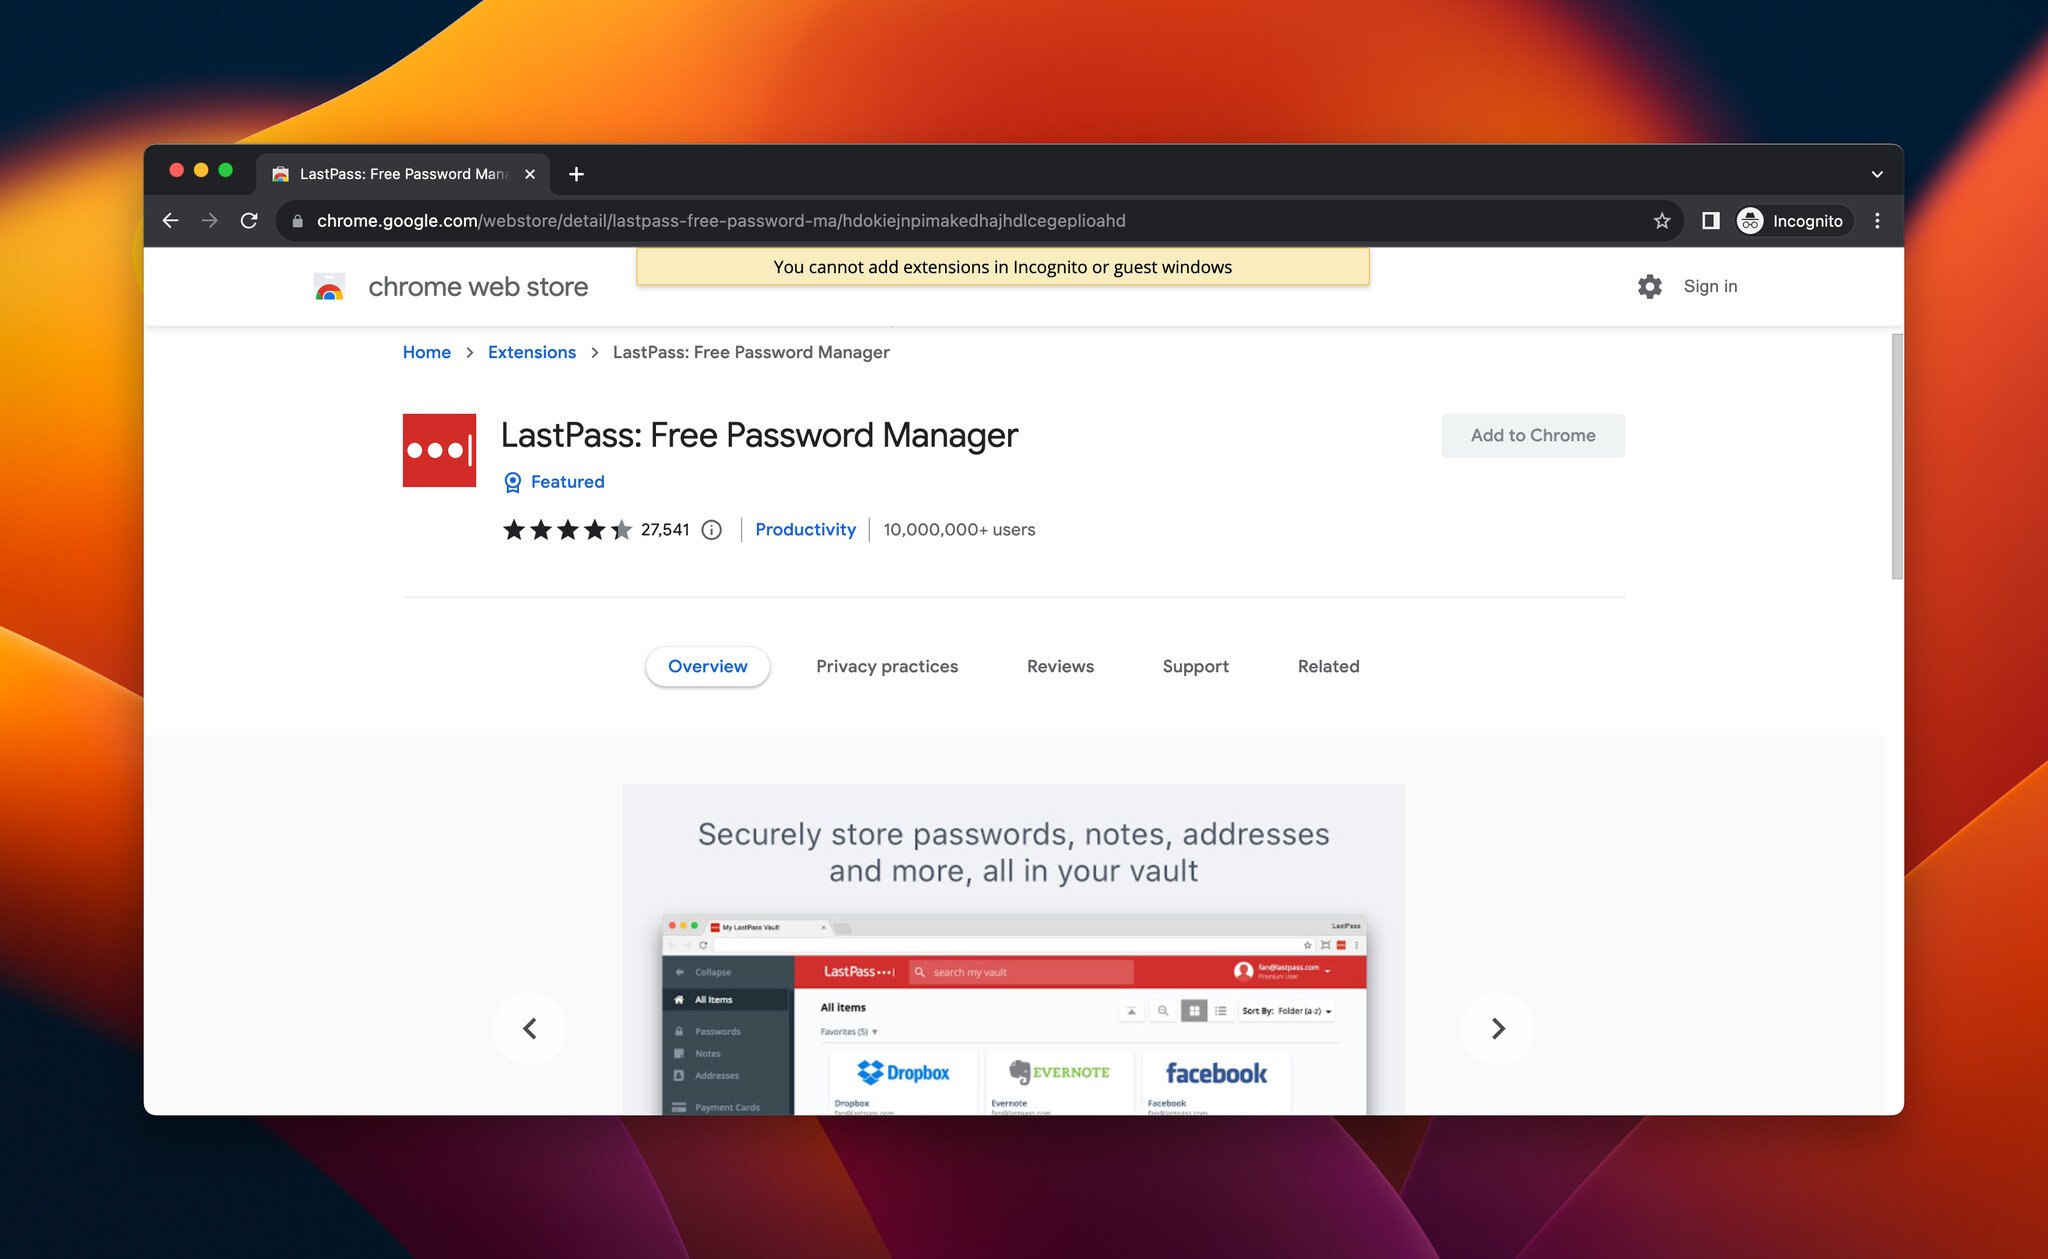Click the Sign in link in Web Store

[x=1710, y=285]
